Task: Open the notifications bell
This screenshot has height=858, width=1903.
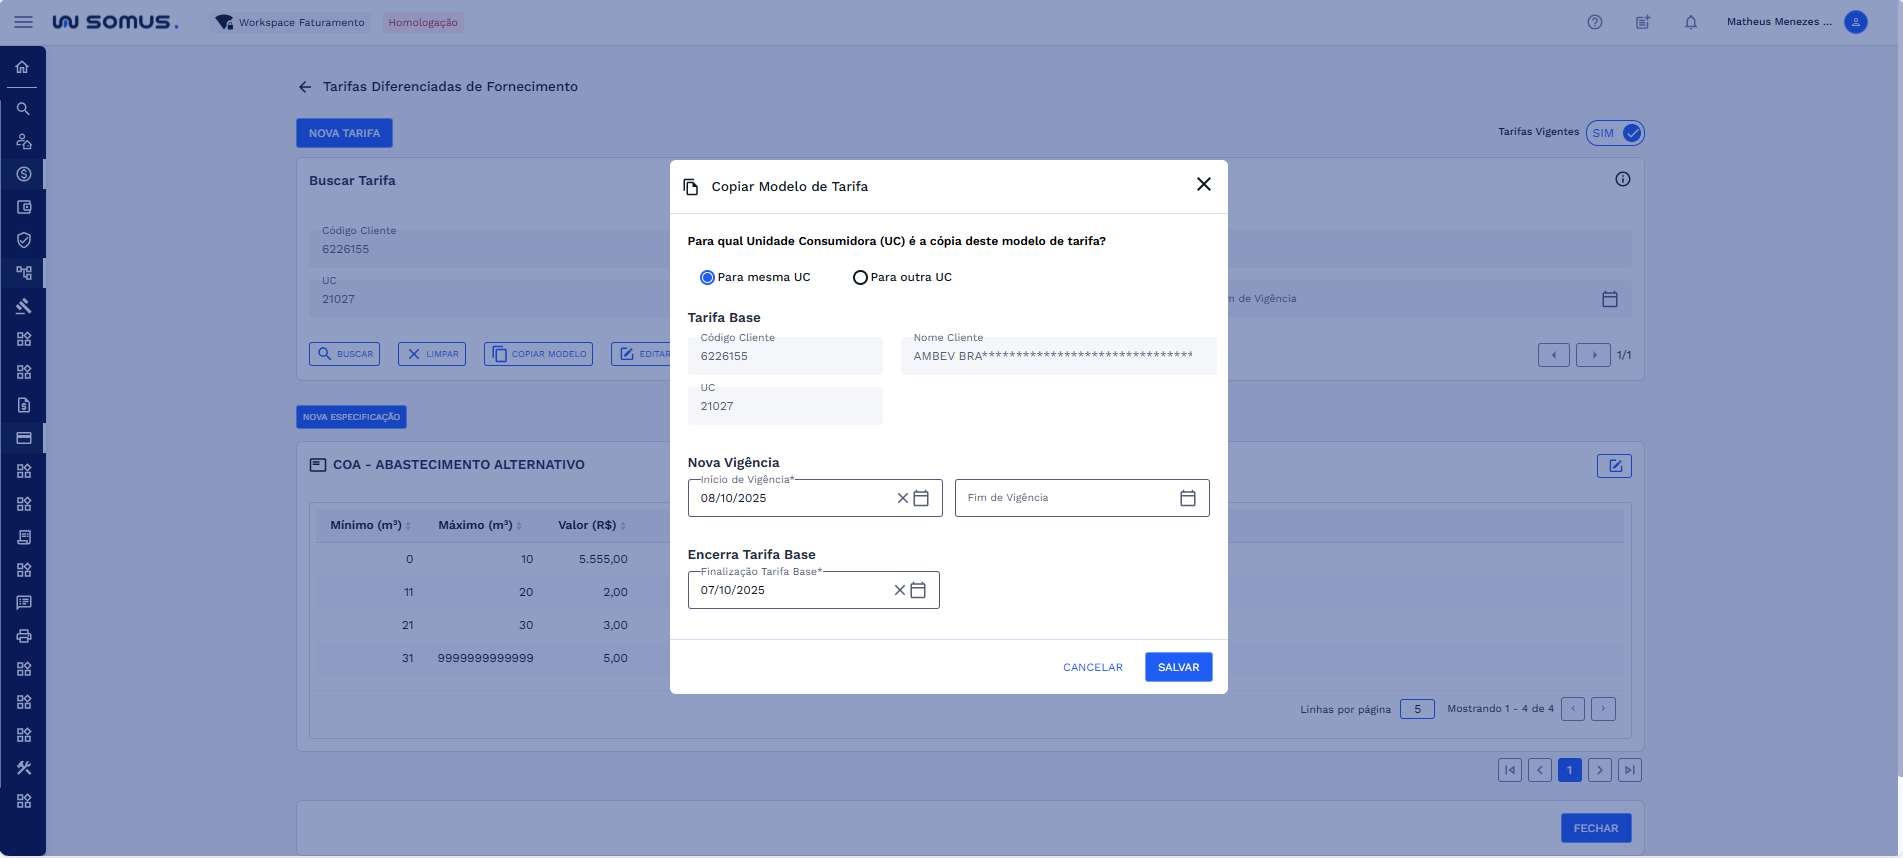Action: tap(1690, 22)
